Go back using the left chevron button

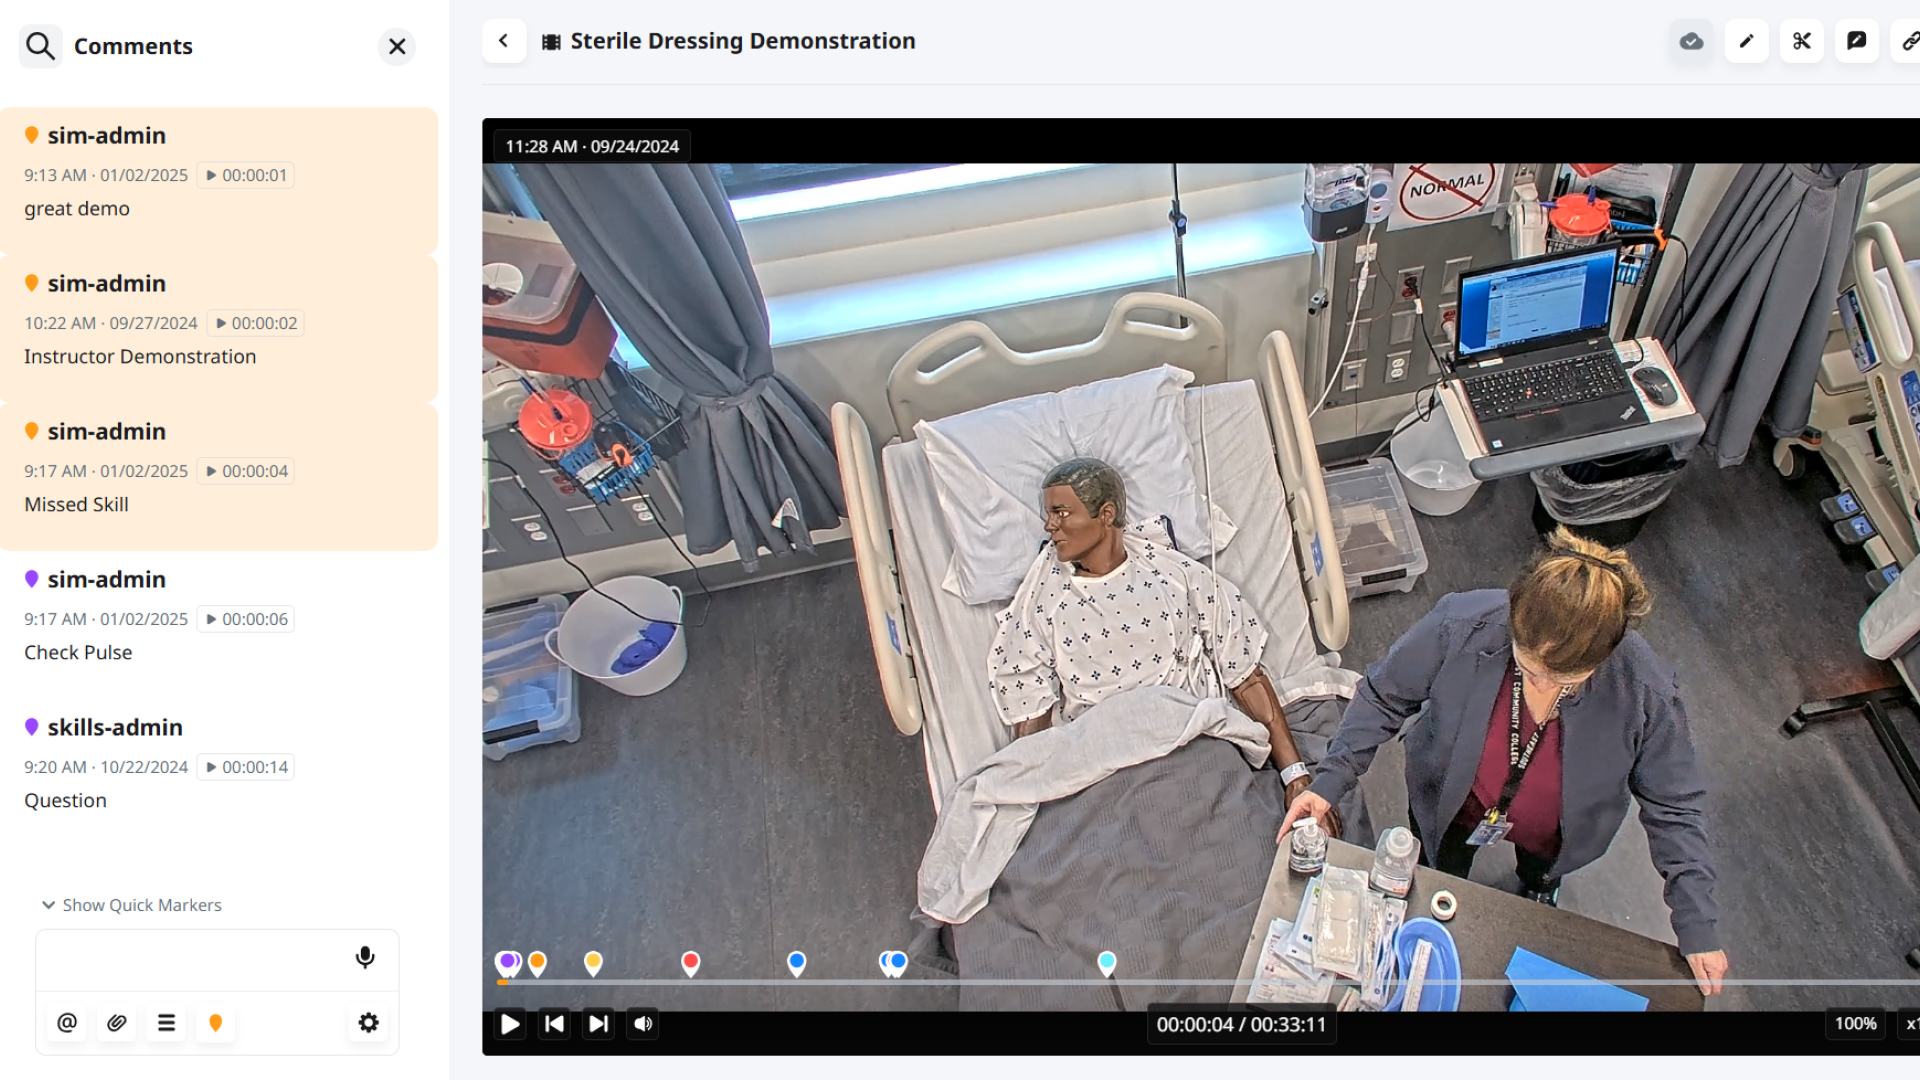504,41
